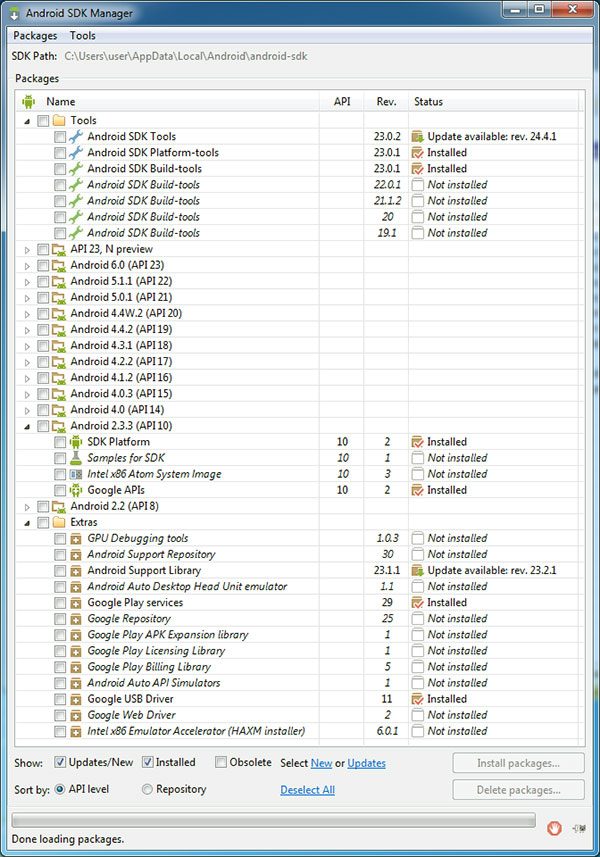Click the SDK Path text field
Screen dimensions: 600x857
click(186, 56)
